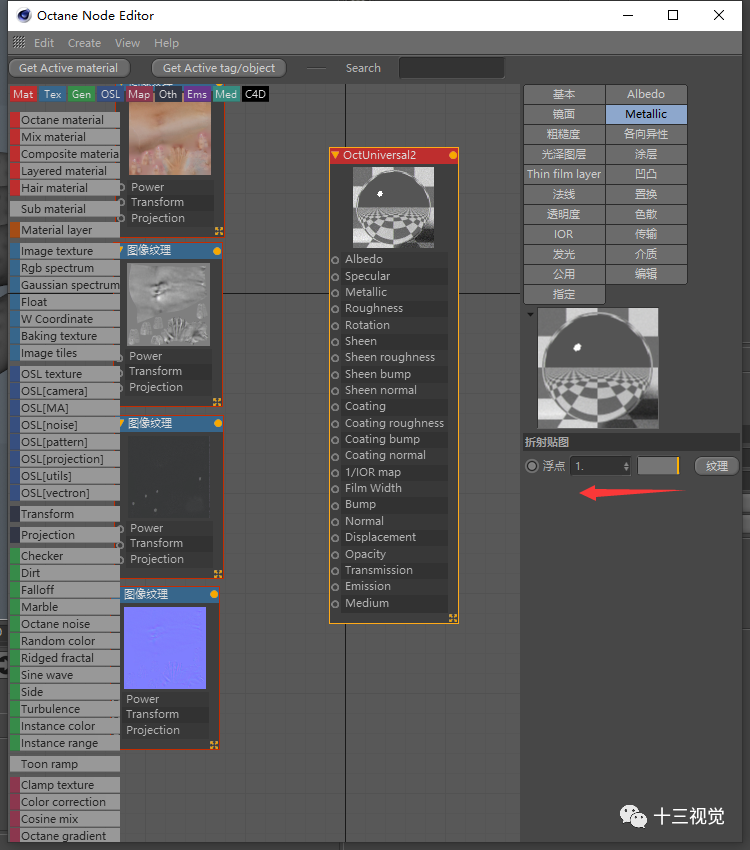The image size is (750, 850).
Task: Collapse the dark 图像纹理 node triangle
Action: [x=122, y=422]
